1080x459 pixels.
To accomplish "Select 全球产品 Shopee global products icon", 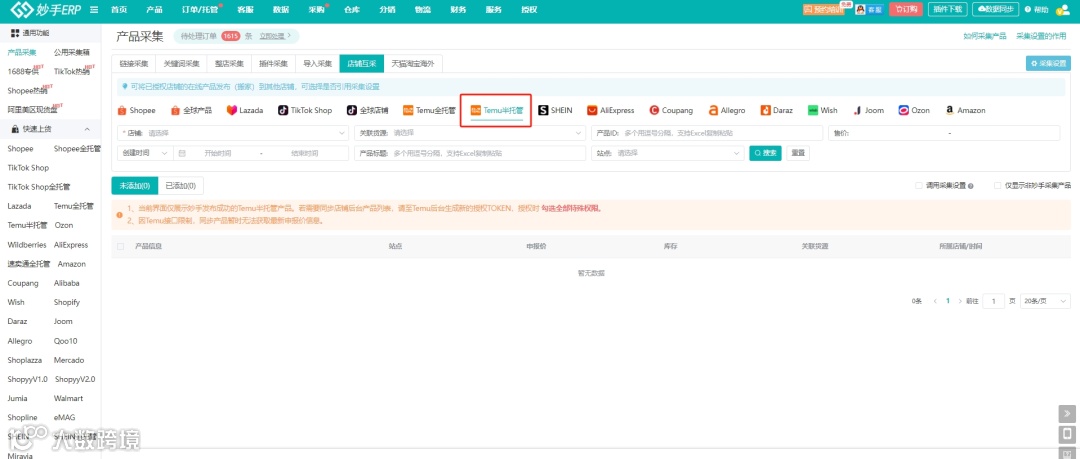I will click(x=176, y=110).
